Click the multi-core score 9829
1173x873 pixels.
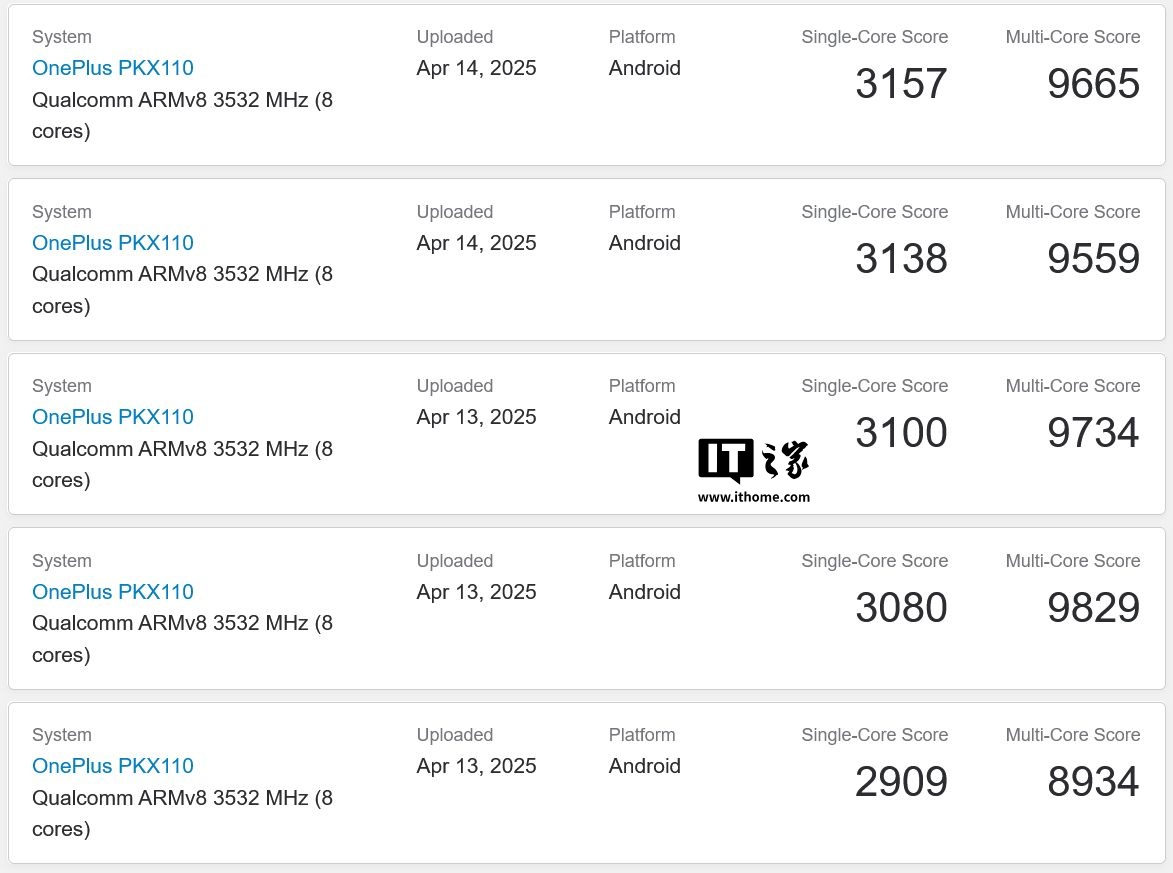(x=1093, y=608)
